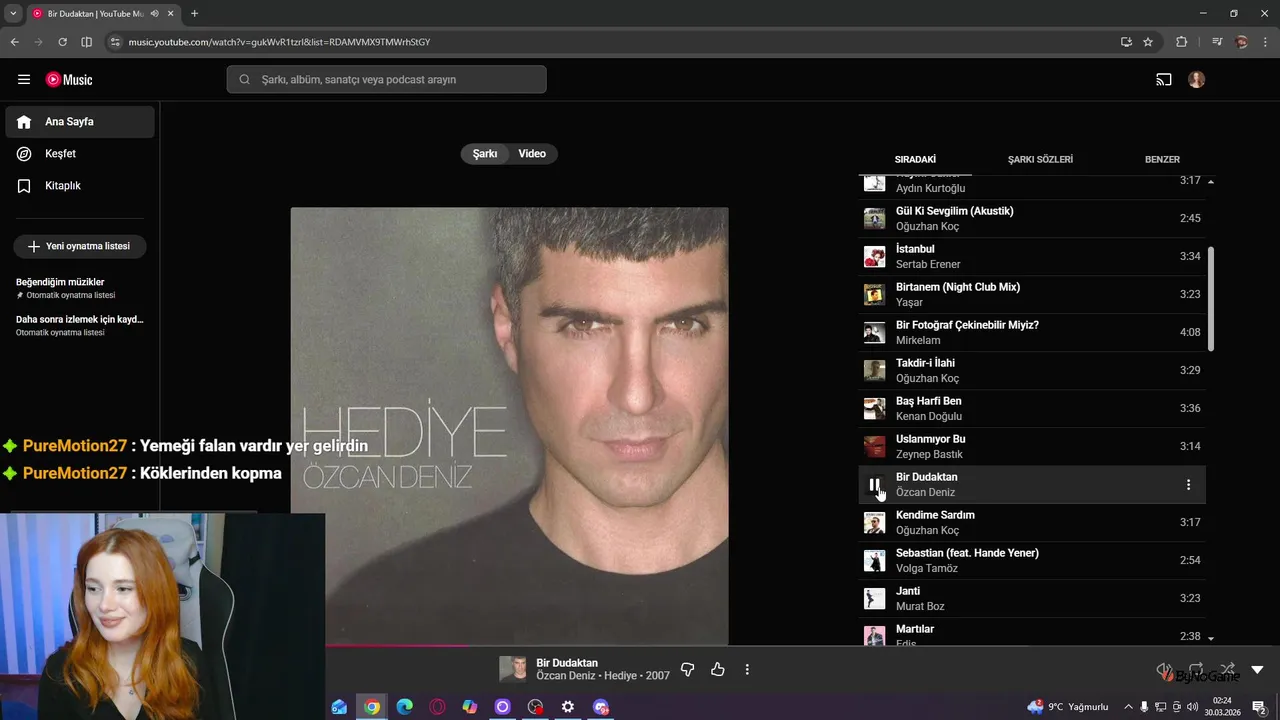
Task: Collapse the player page with down arrow
Action: [x=1257, y=670]
